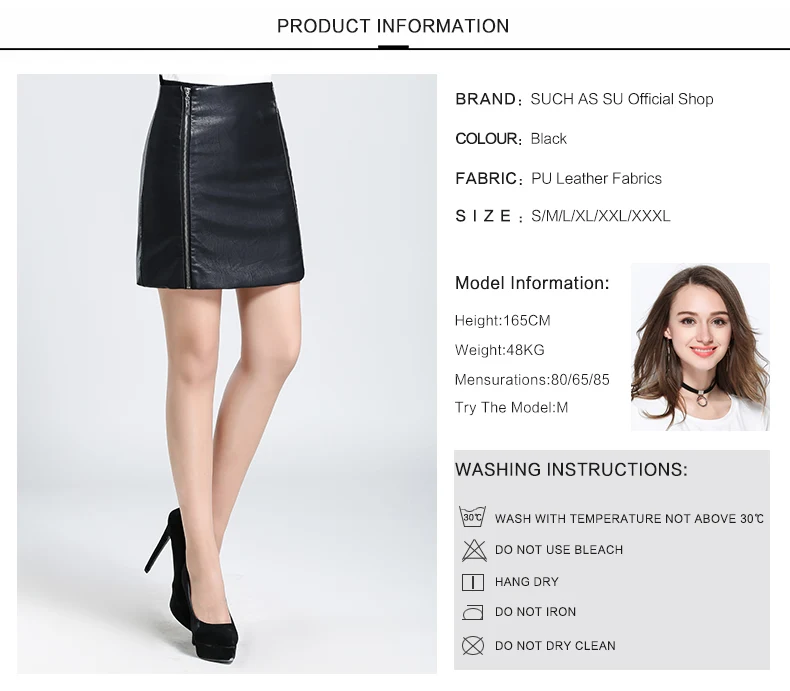This screenshot has width=790, height=691.
Task: Click the do not iron icon
Action: point(473,612)
